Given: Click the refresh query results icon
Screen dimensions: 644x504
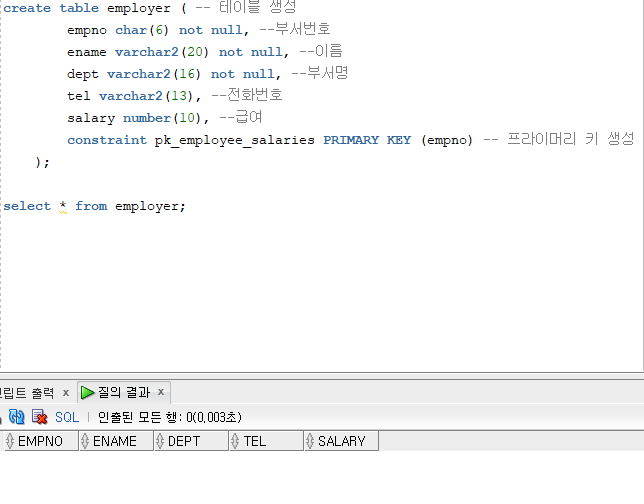Looking at the screenshot, I should tap(16, 417).
